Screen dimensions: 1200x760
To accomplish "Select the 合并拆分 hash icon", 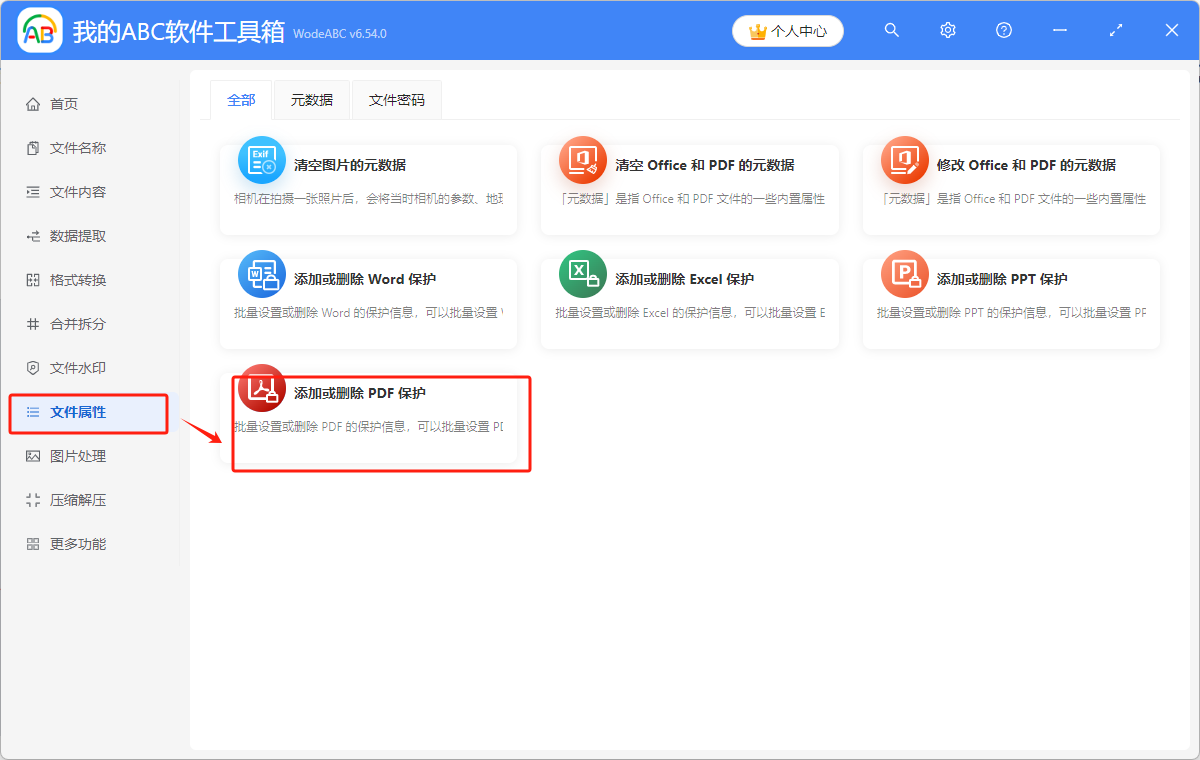I will click(x=33, y=324).
